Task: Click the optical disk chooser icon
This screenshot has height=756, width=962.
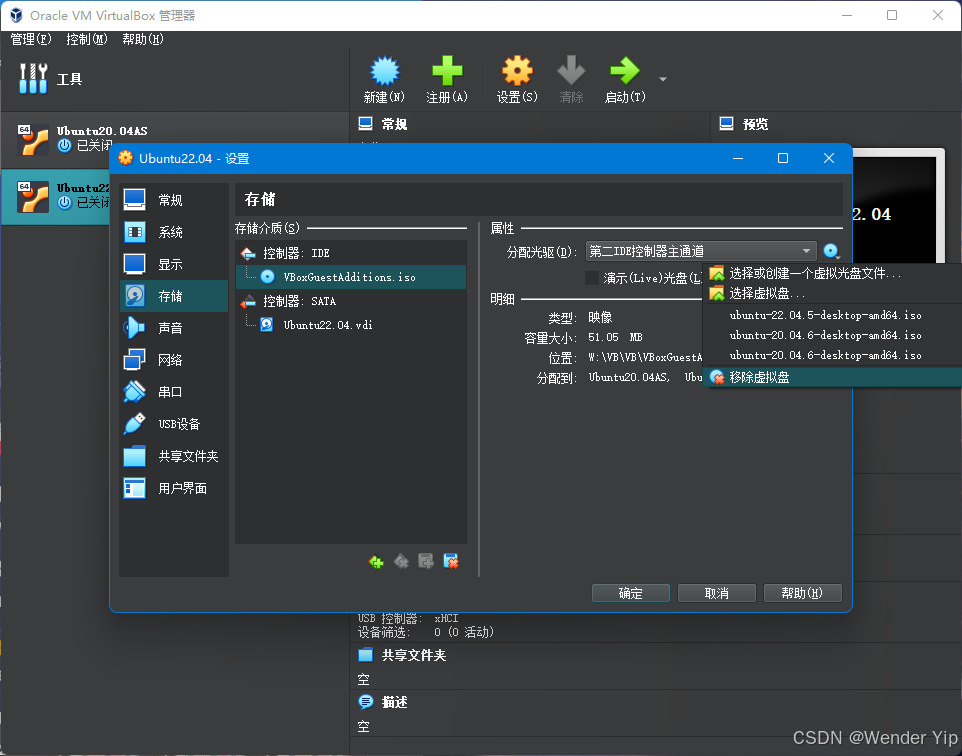Action: (831, 251)
